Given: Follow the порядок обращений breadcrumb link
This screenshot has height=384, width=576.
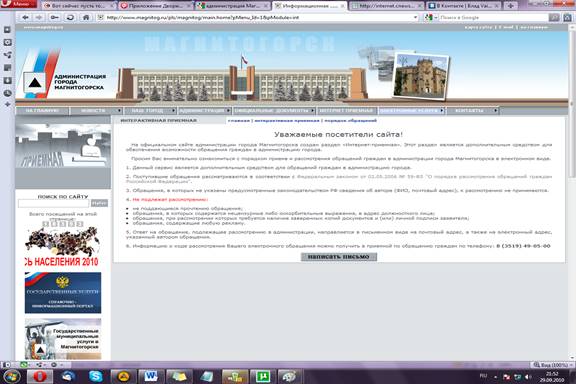Looking at the screenshot, I should [x=350, y=121].
